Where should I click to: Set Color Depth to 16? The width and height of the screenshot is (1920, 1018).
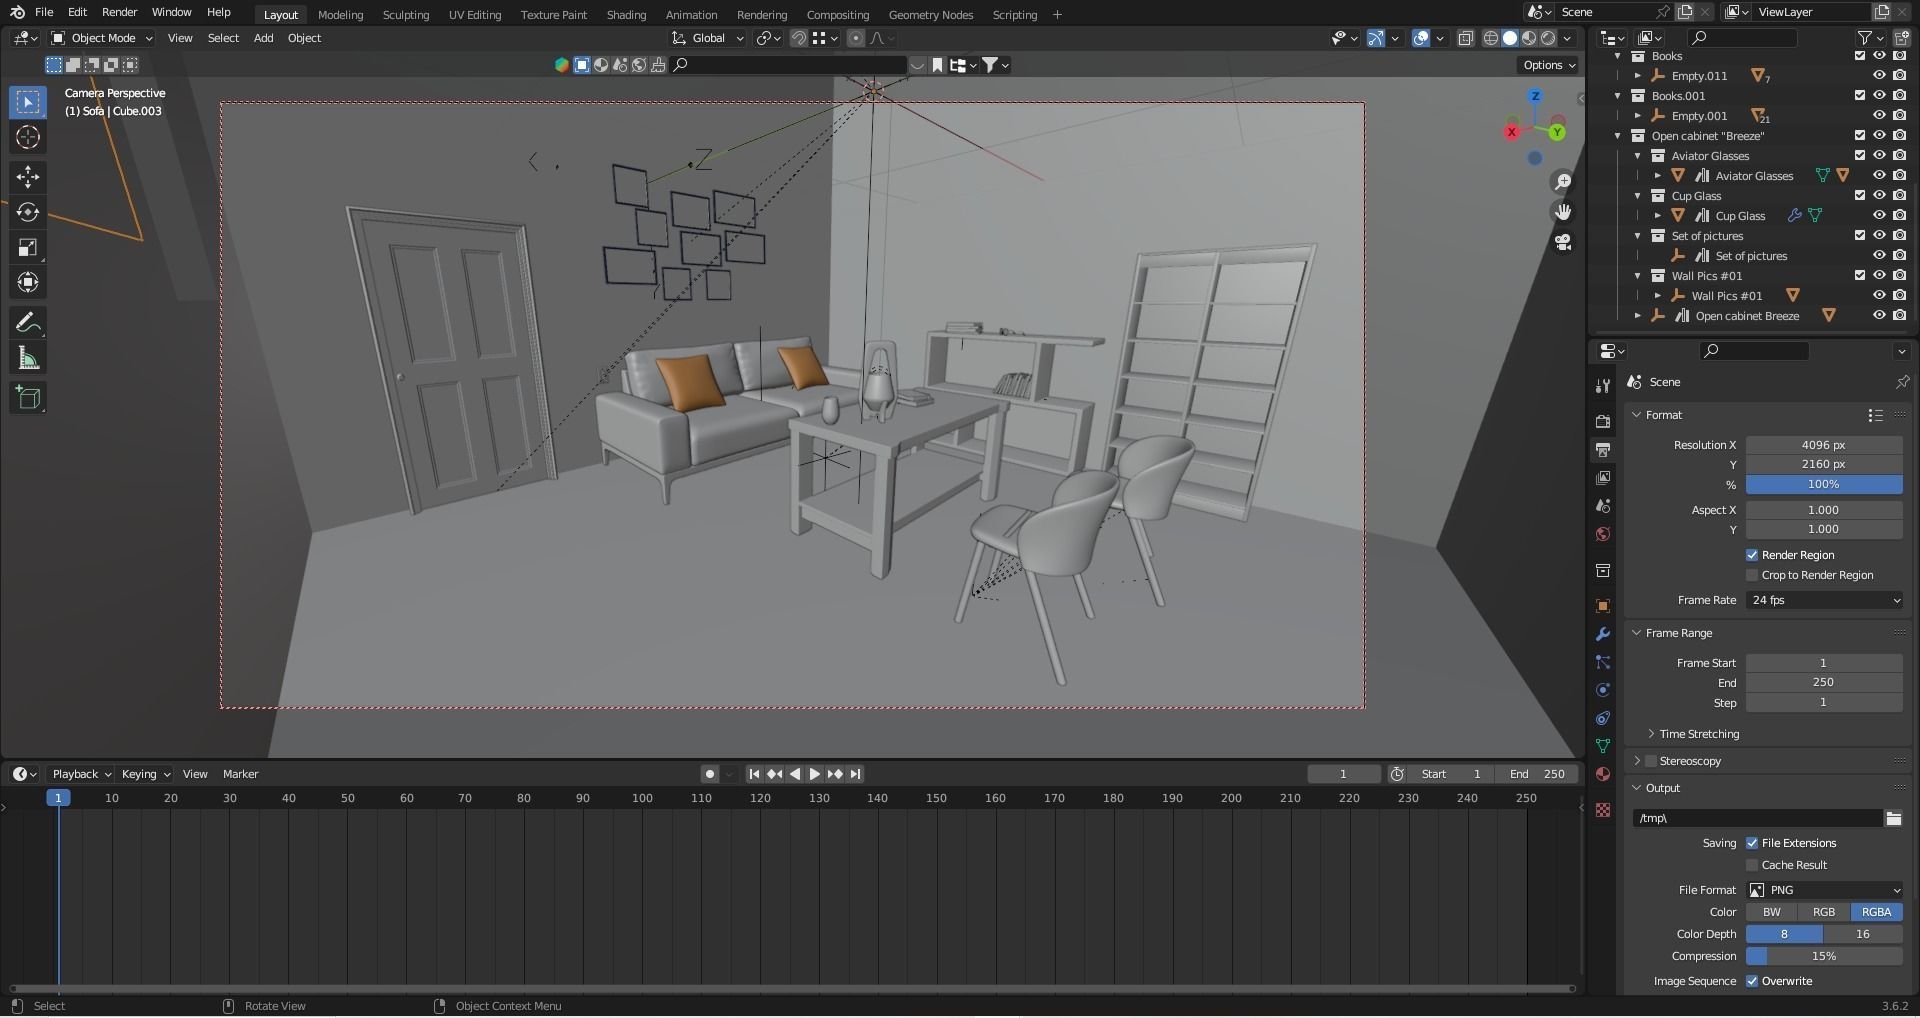tap(1863, 934)
